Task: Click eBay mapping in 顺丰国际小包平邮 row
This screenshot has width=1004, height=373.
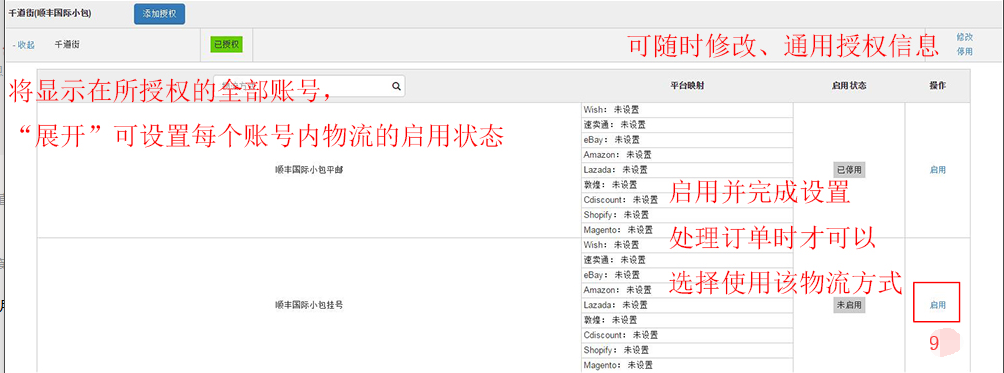Action: point(687,139)
